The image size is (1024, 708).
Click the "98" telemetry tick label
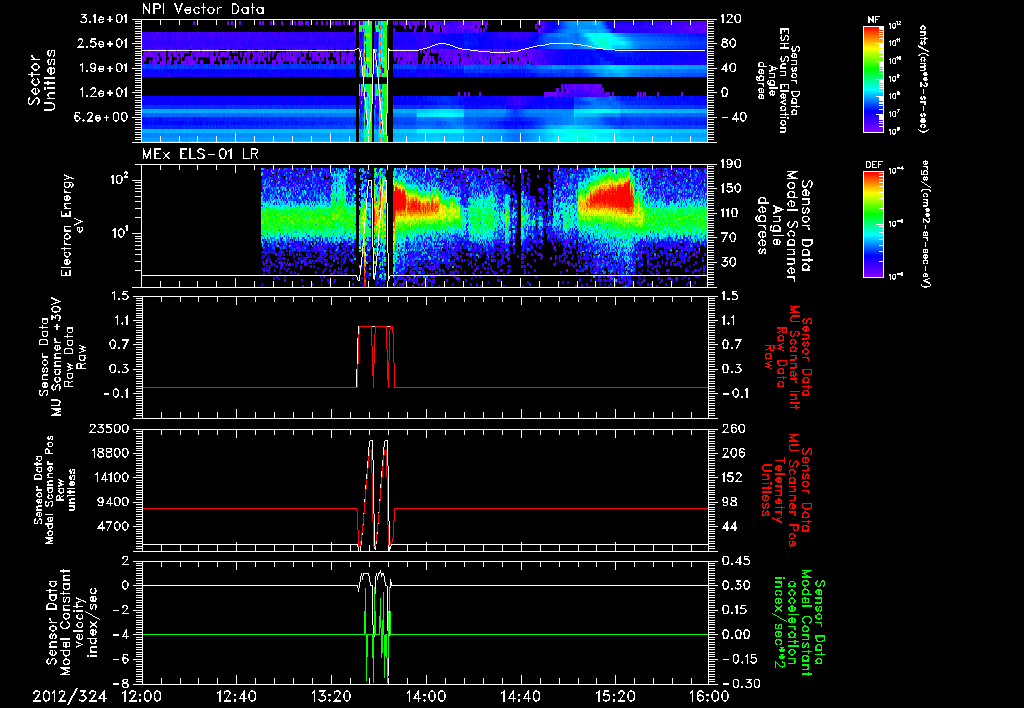[x=731, y=502]
